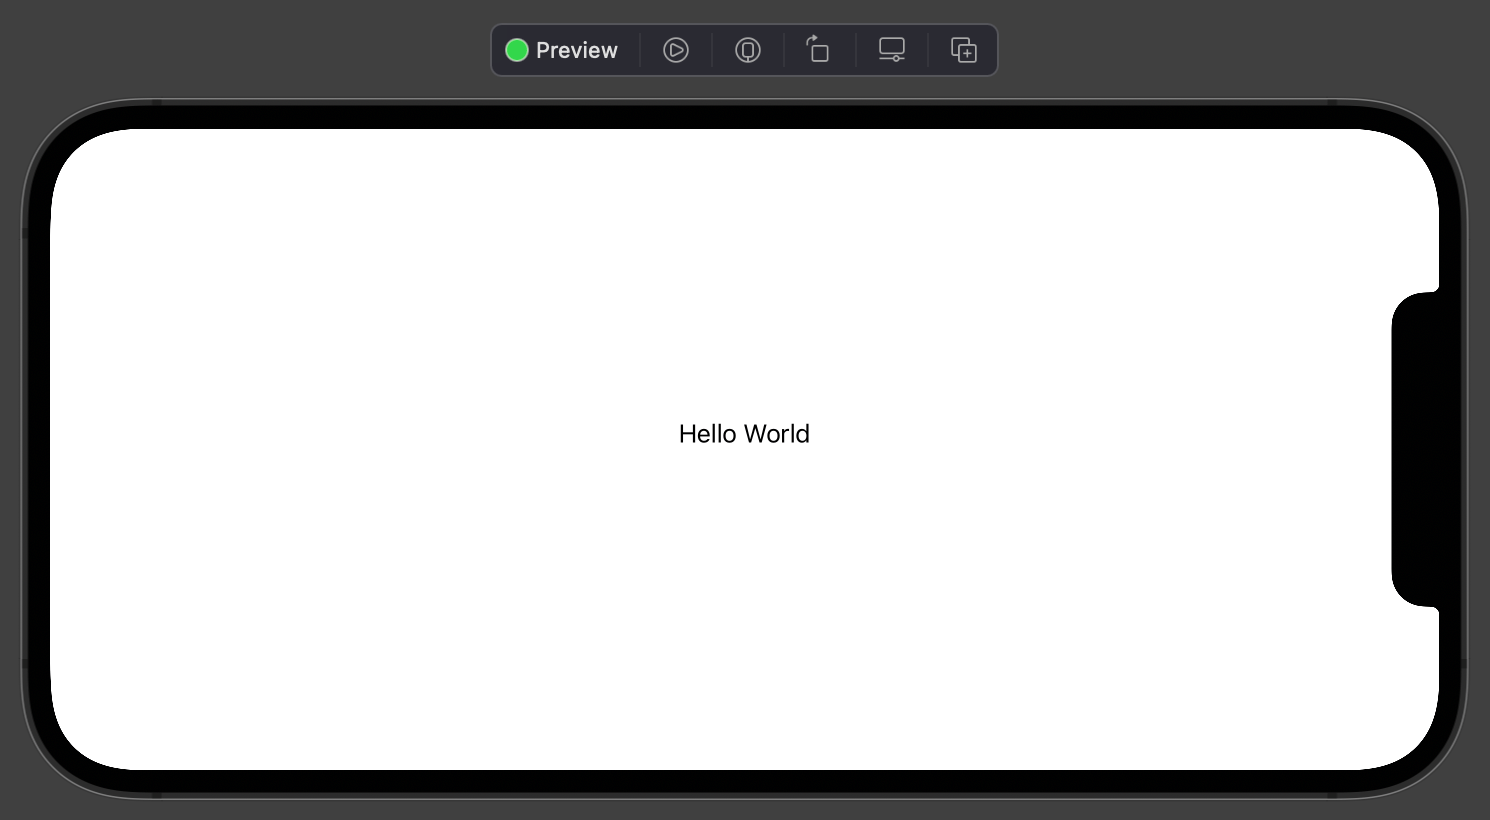Click the Preview label in the toolbar
This screenshot has width=1490, height=820.
(x=576, y=50)
